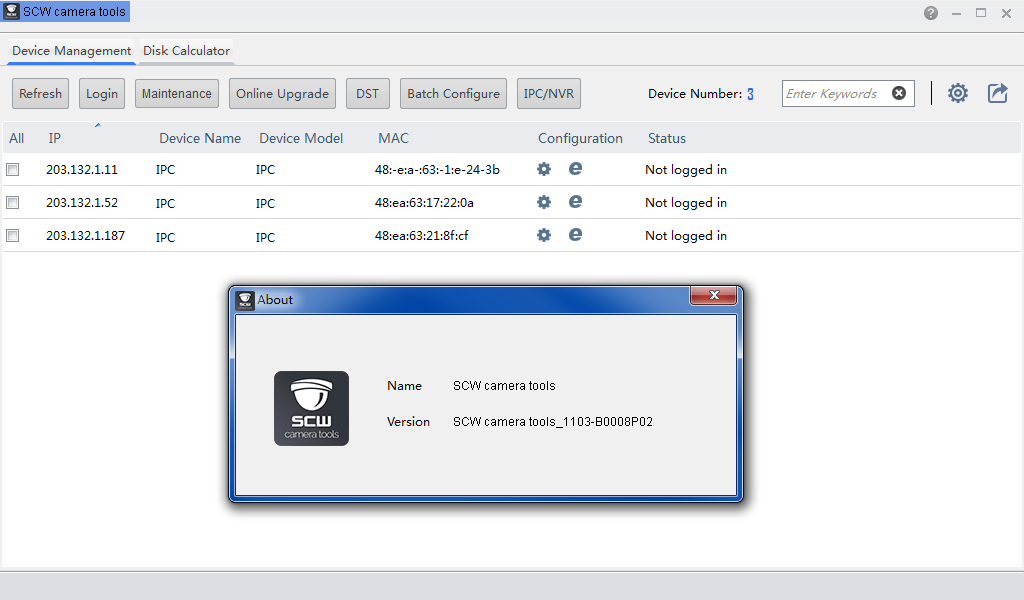This screenshot has width=1024, height=600.
Task: Sort by MAC column header
Action: pos(393,138)
